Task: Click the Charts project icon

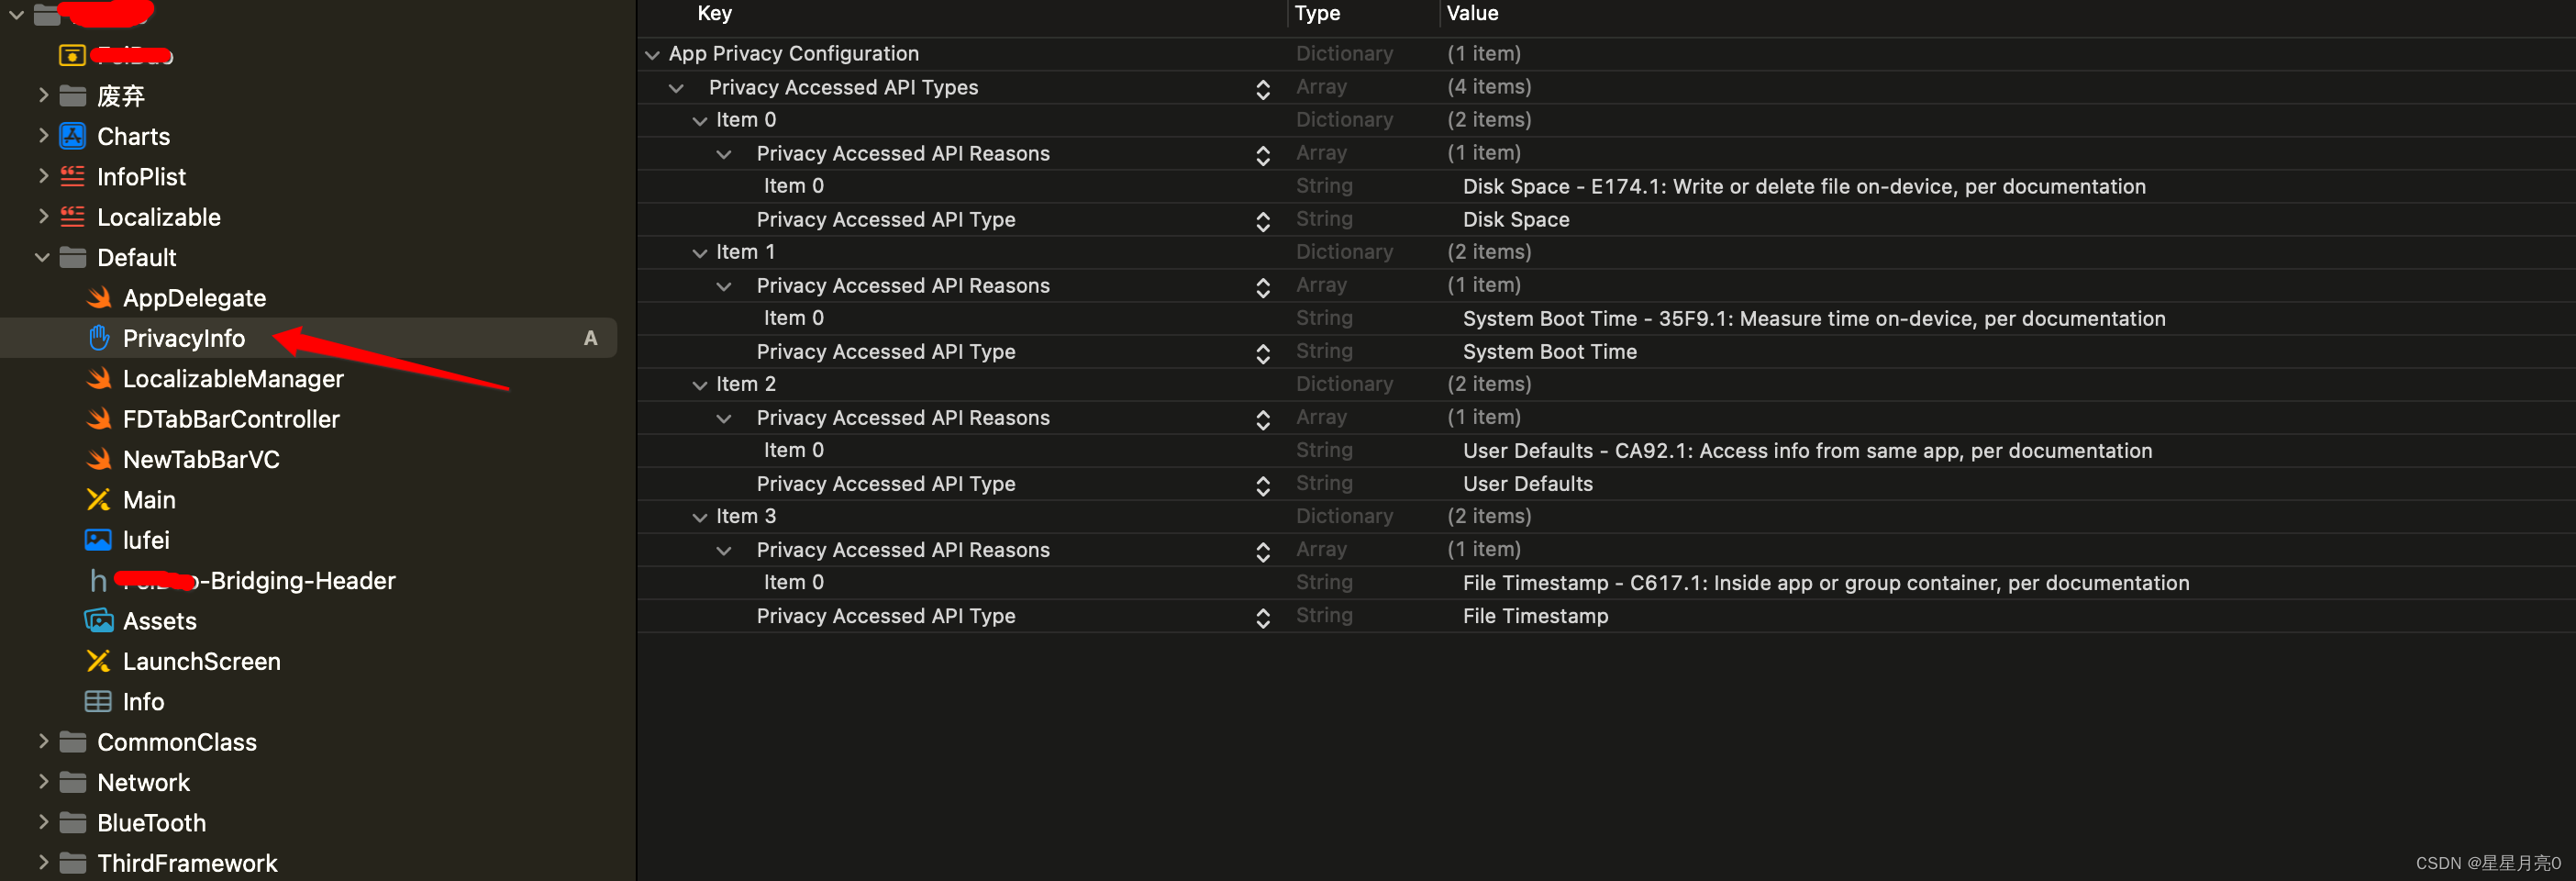Action: (x=72, y=136)
